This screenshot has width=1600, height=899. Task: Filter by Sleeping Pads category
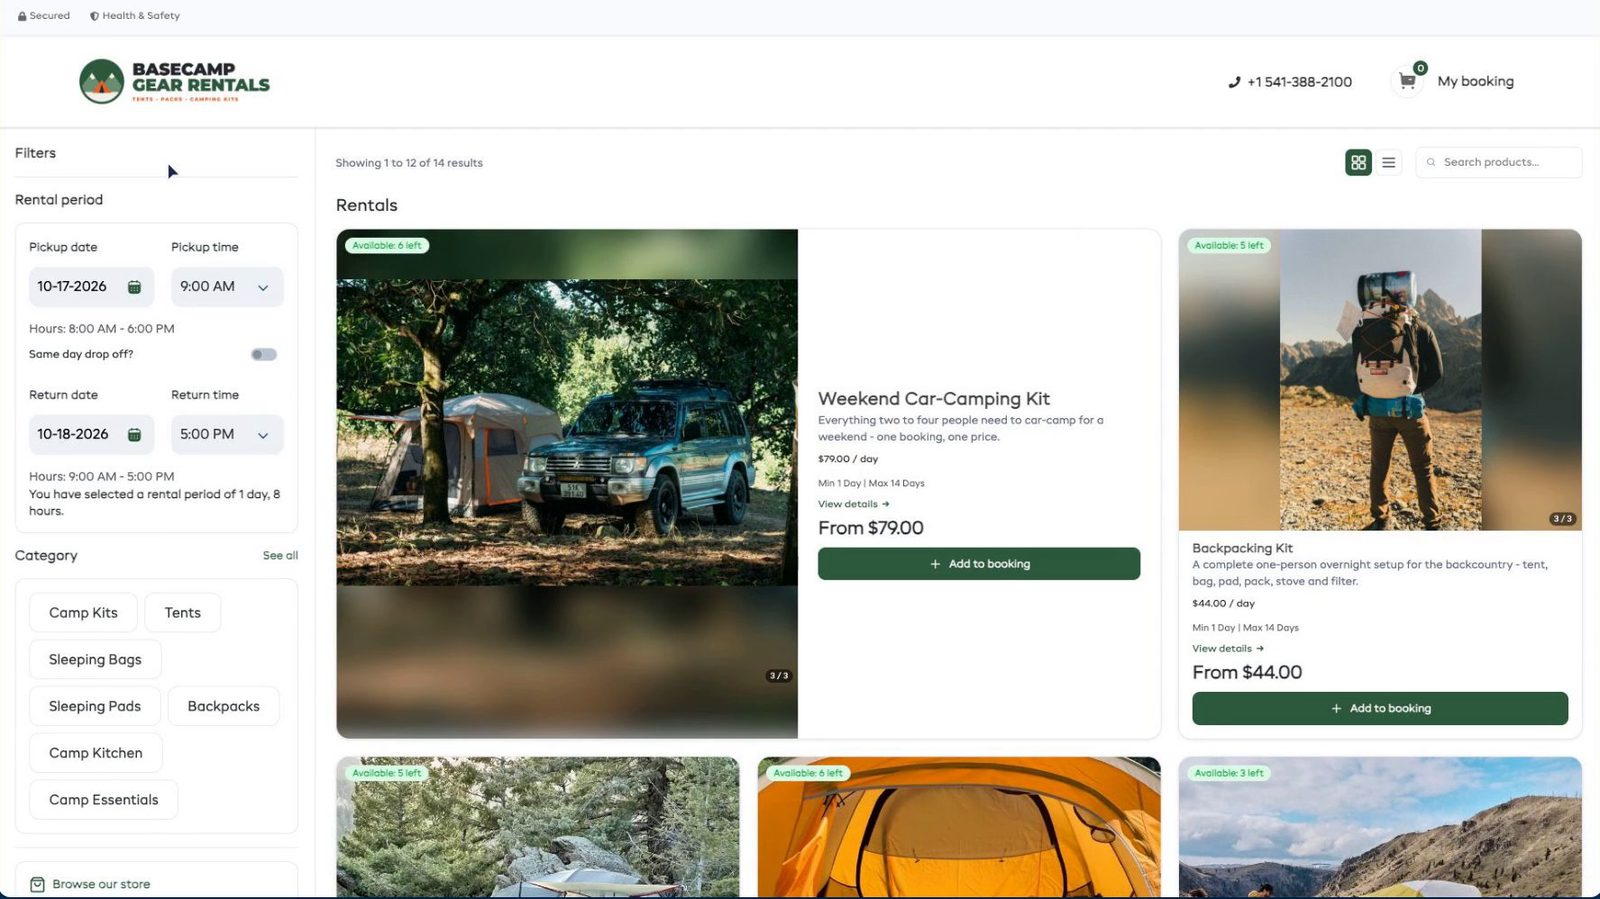point(95,706)
